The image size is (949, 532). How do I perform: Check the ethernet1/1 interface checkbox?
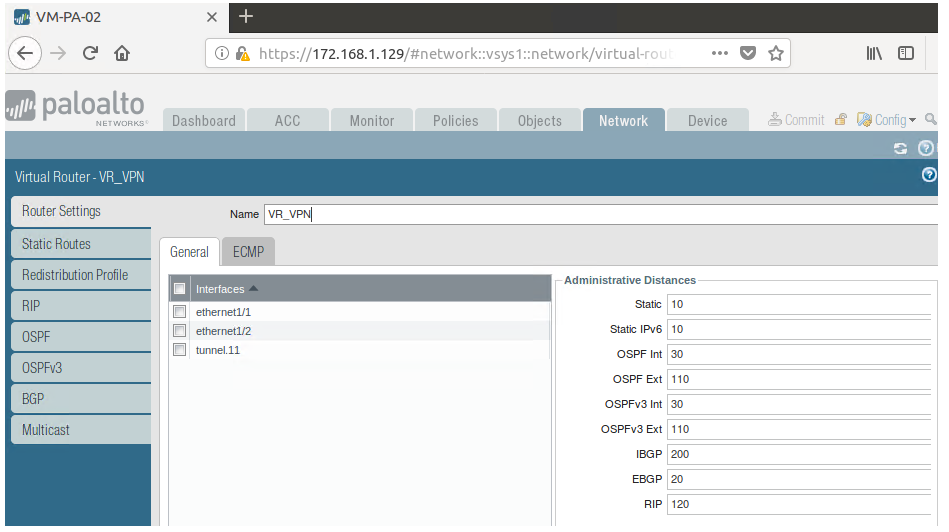180,312
